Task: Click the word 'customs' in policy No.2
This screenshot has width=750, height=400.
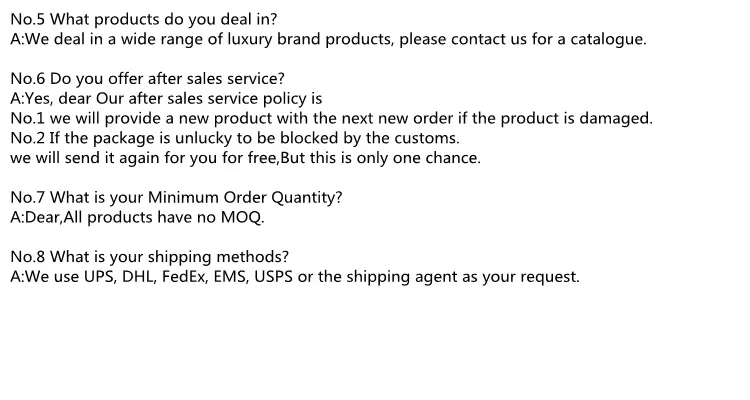Action: [427, 138]
